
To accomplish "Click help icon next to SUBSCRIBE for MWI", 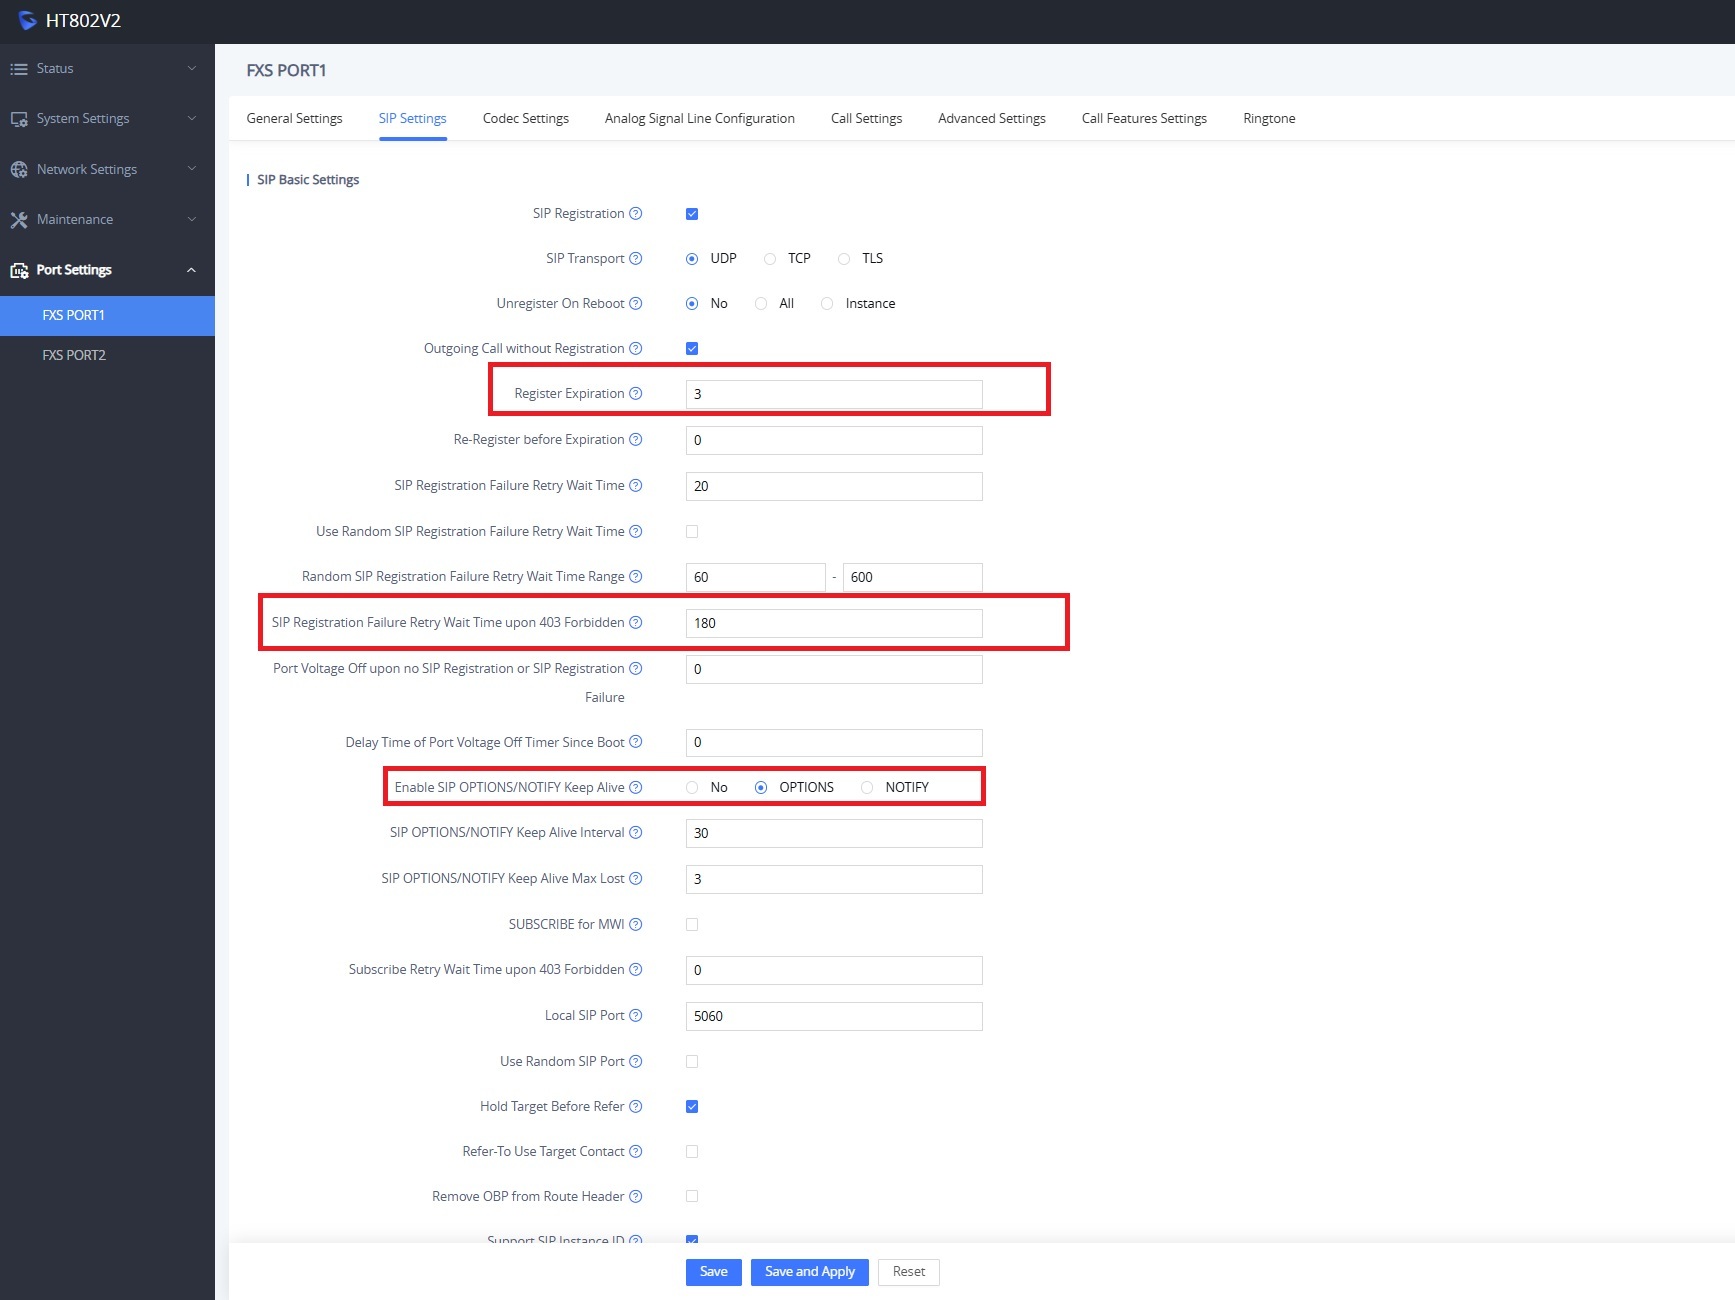I will (635, 924).
